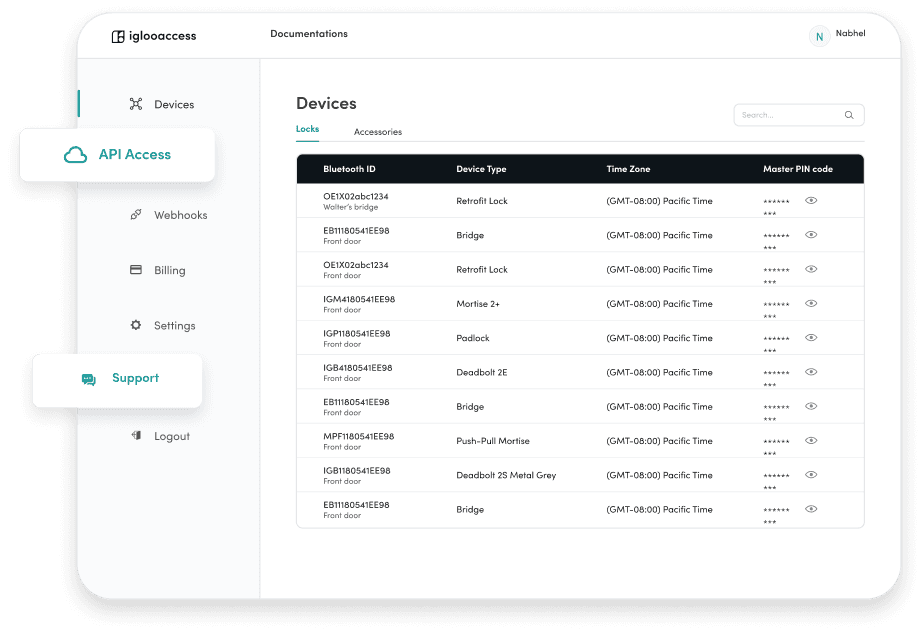Show PIN code for the Mortise 2+ device
Image resolution: width=921 pixels, height=630 pixels.
click(811, 303)
